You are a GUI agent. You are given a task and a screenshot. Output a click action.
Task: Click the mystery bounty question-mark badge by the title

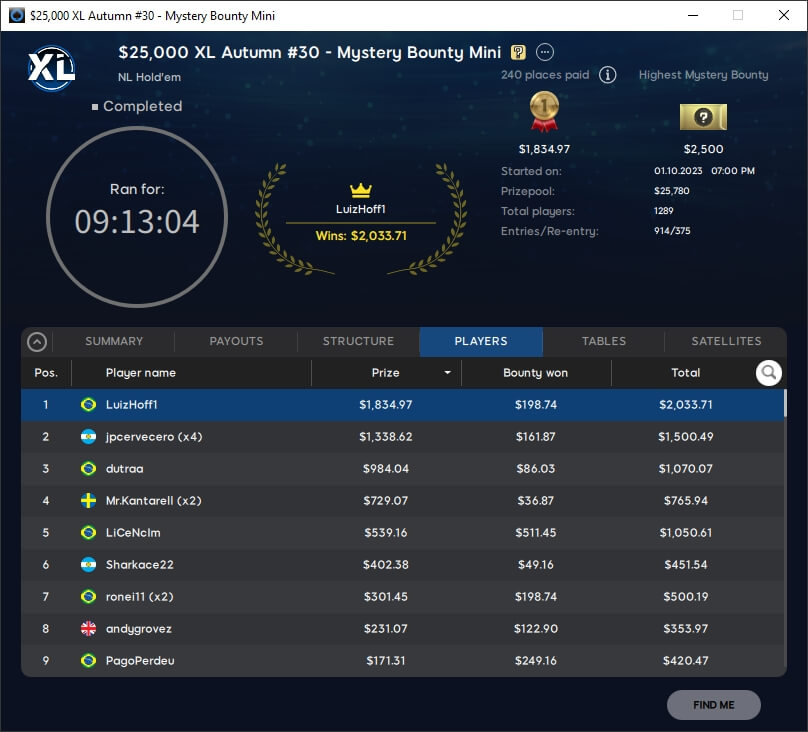click(x=518, y=52)
